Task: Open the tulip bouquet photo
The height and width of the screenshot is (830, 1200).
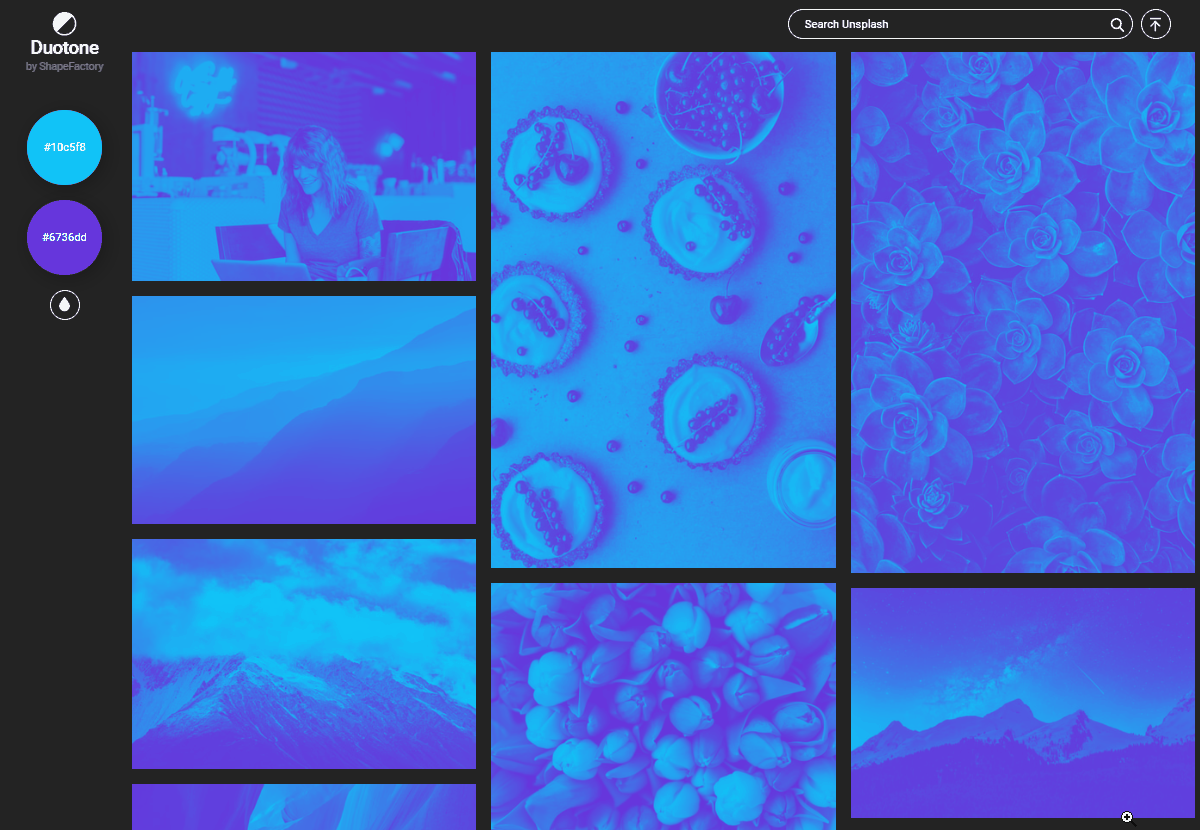Action: (663, 706)
